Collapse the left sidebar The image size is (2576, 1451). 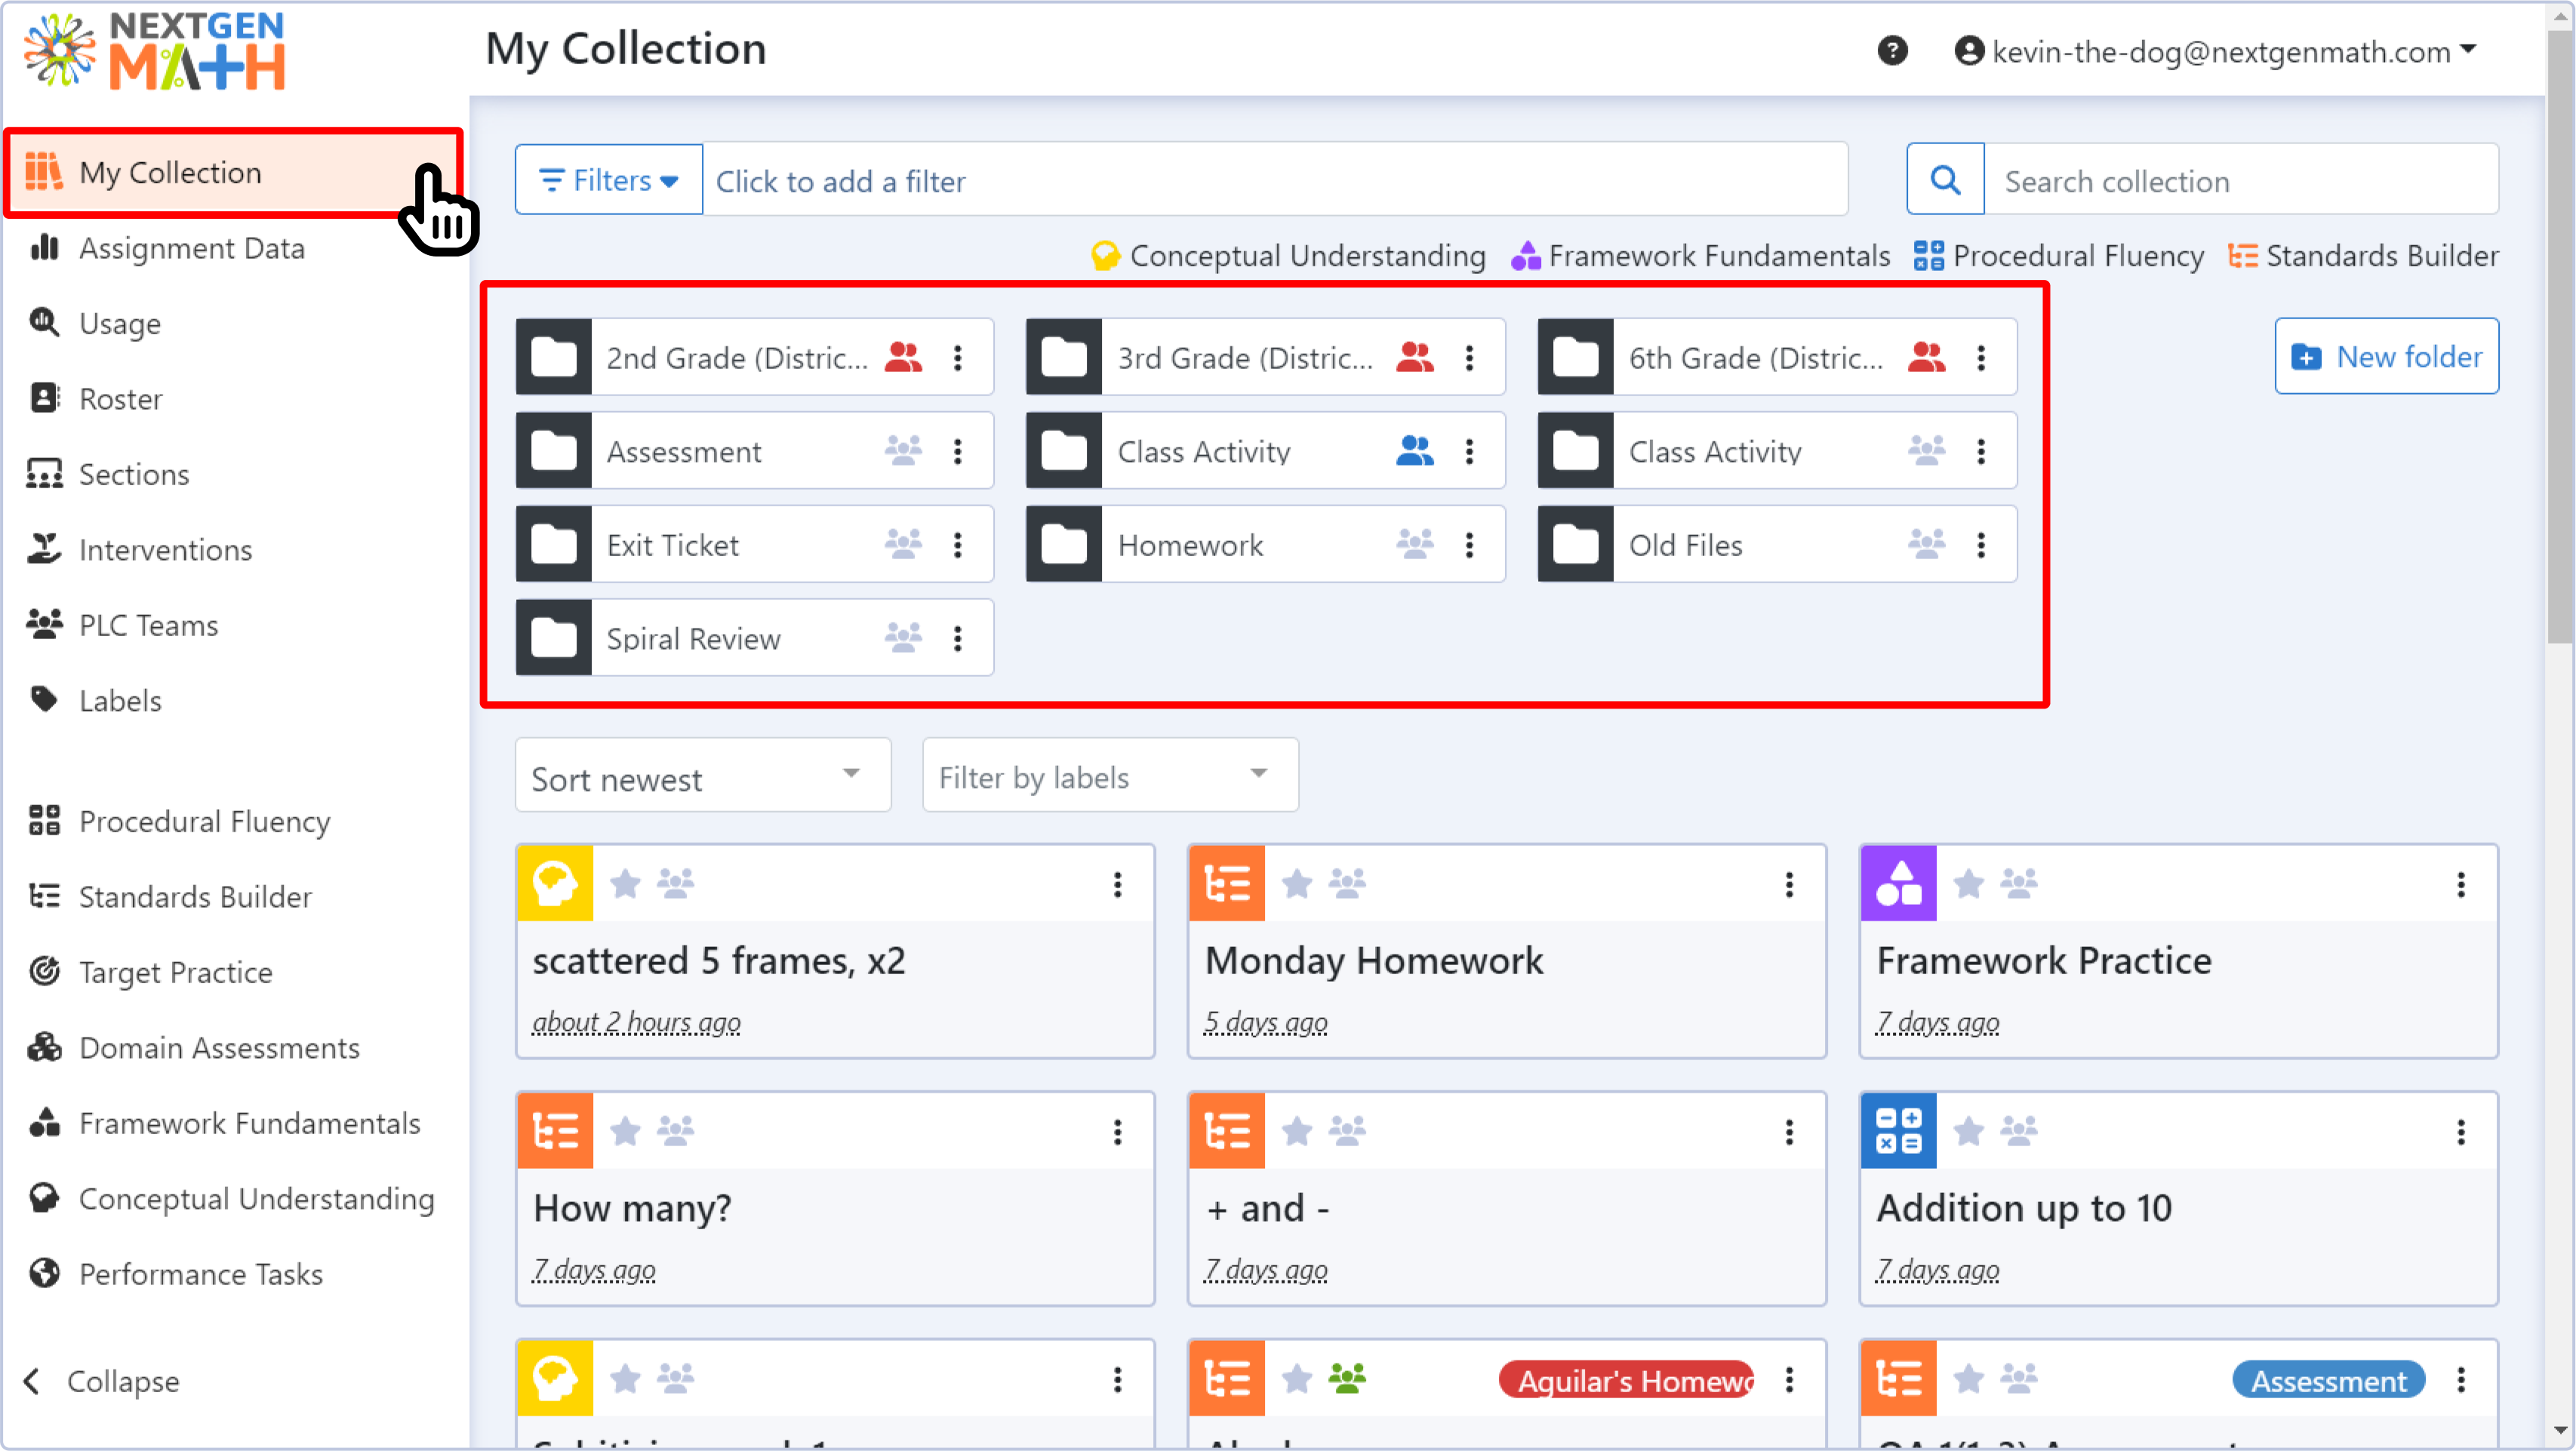(x=103, y=1381)
